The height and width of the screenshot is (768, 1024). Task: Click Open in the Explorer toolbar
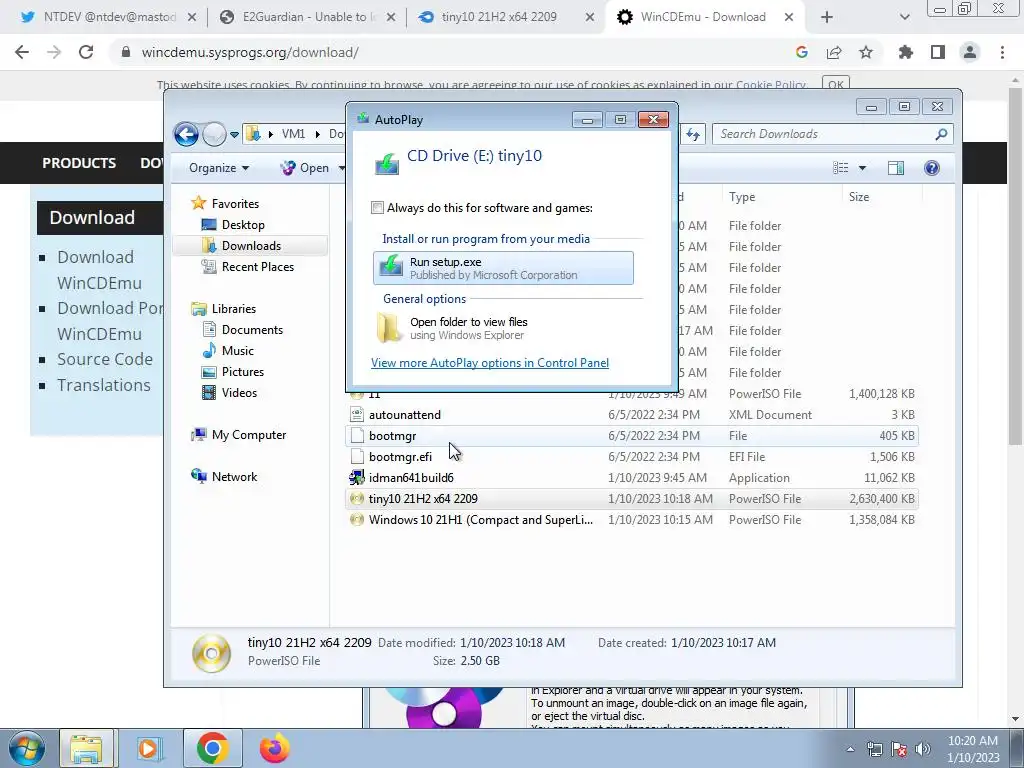coord(307,168)
